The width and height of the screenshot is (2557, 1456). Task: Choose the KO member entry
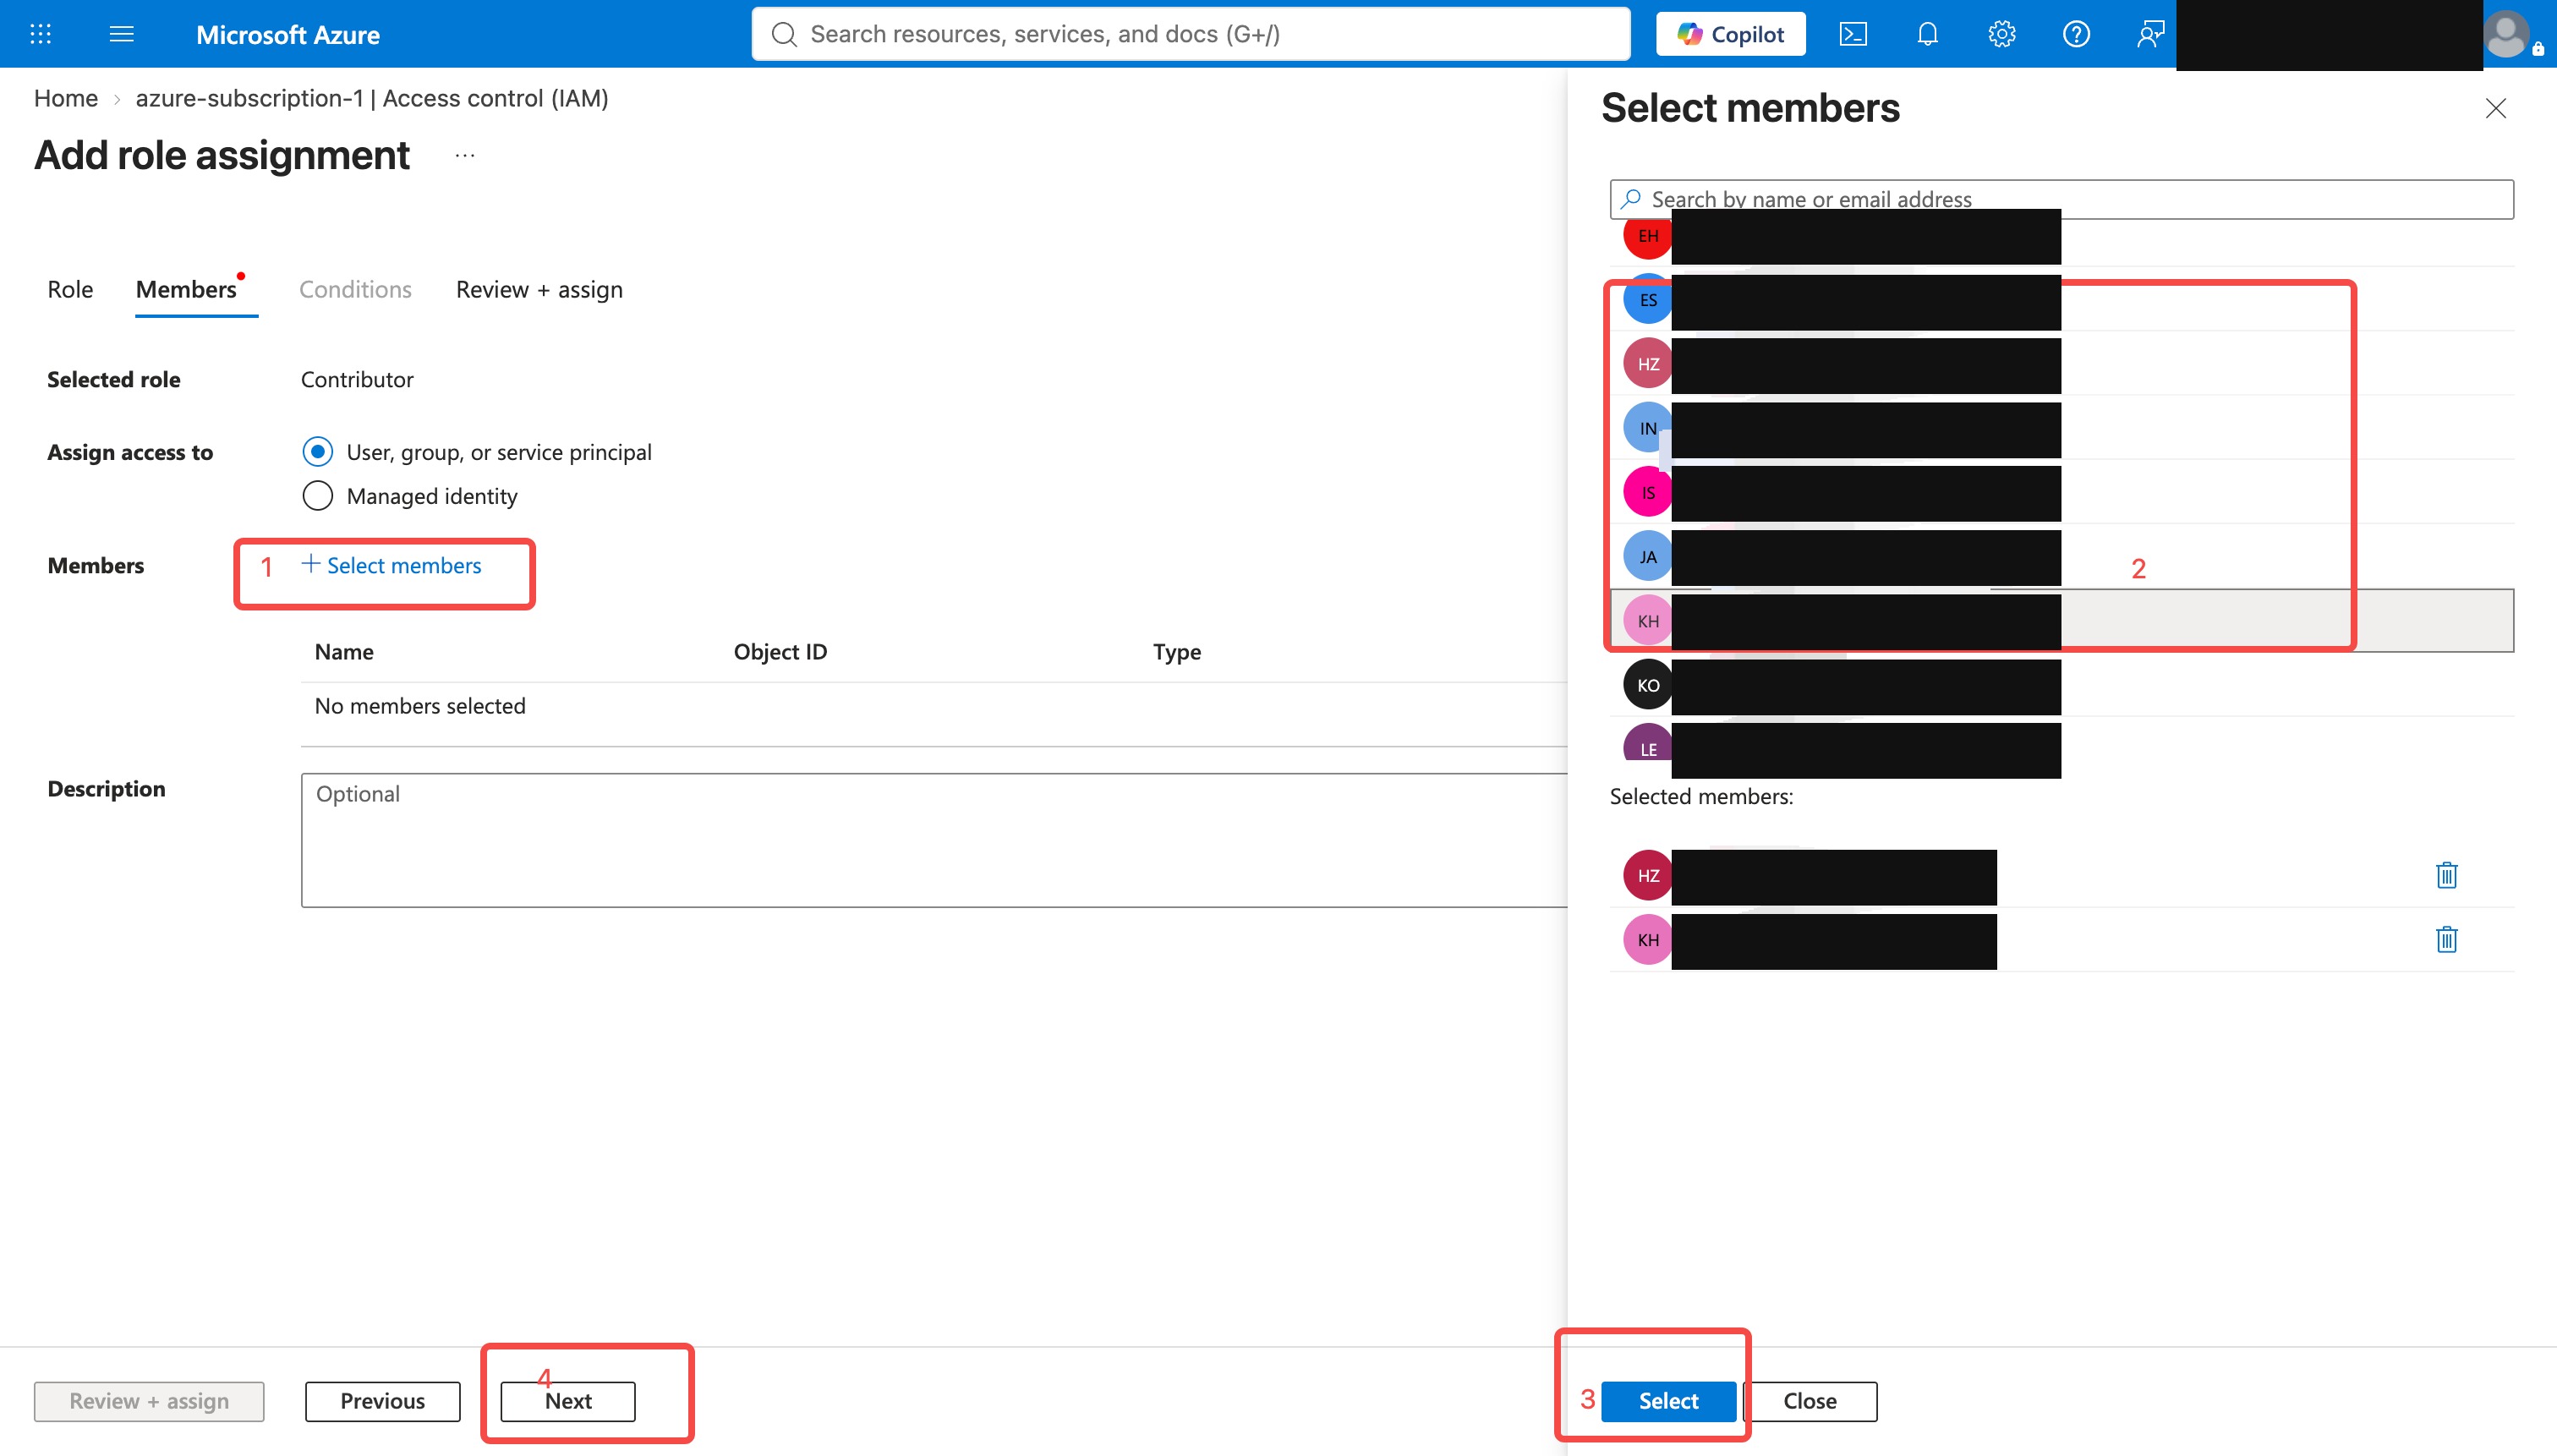pyautogui.click(x=2061, y=685)
